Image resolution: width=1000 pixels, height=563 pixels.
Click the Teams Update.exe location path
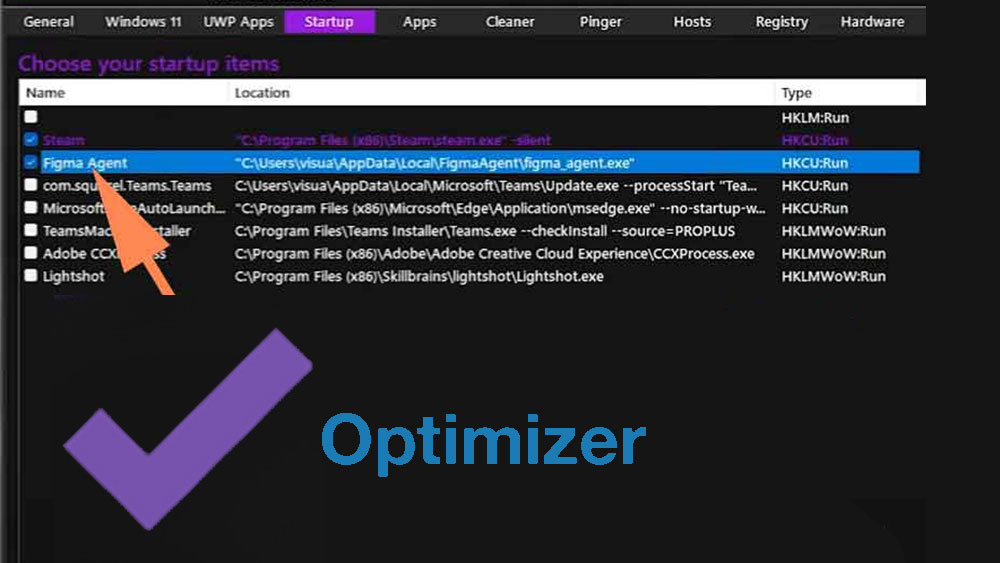[x=496, y=186]
